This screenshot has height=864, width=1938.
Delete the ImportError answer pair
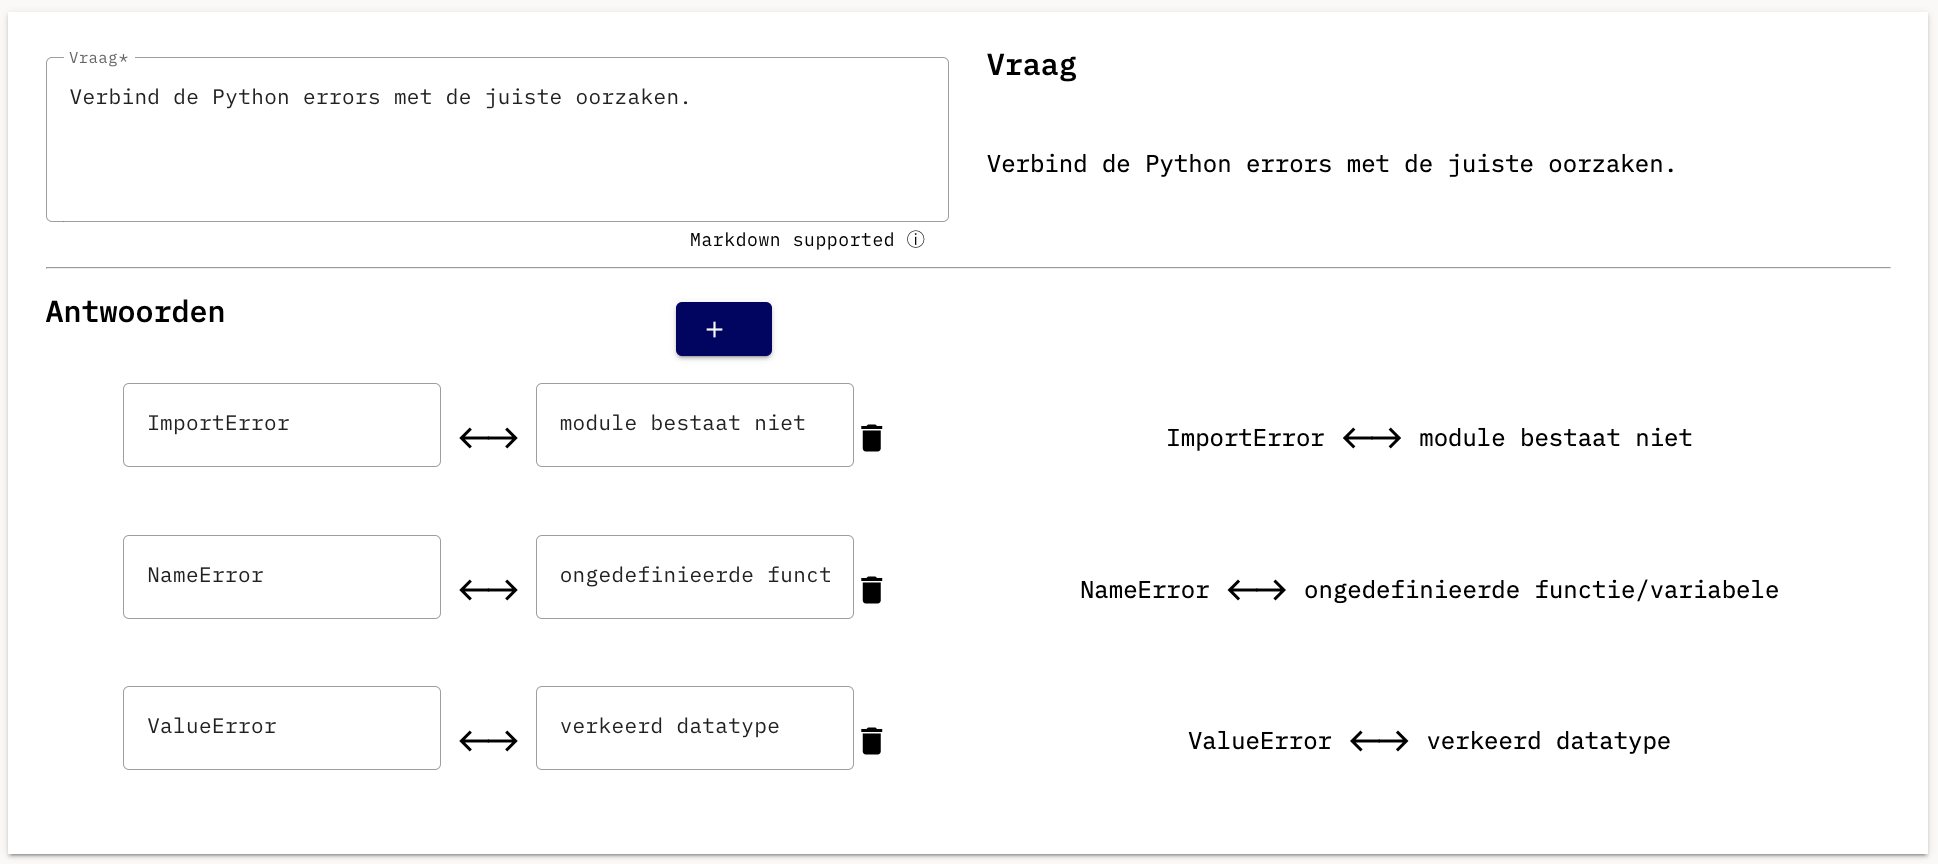click(x=872, y=438)
